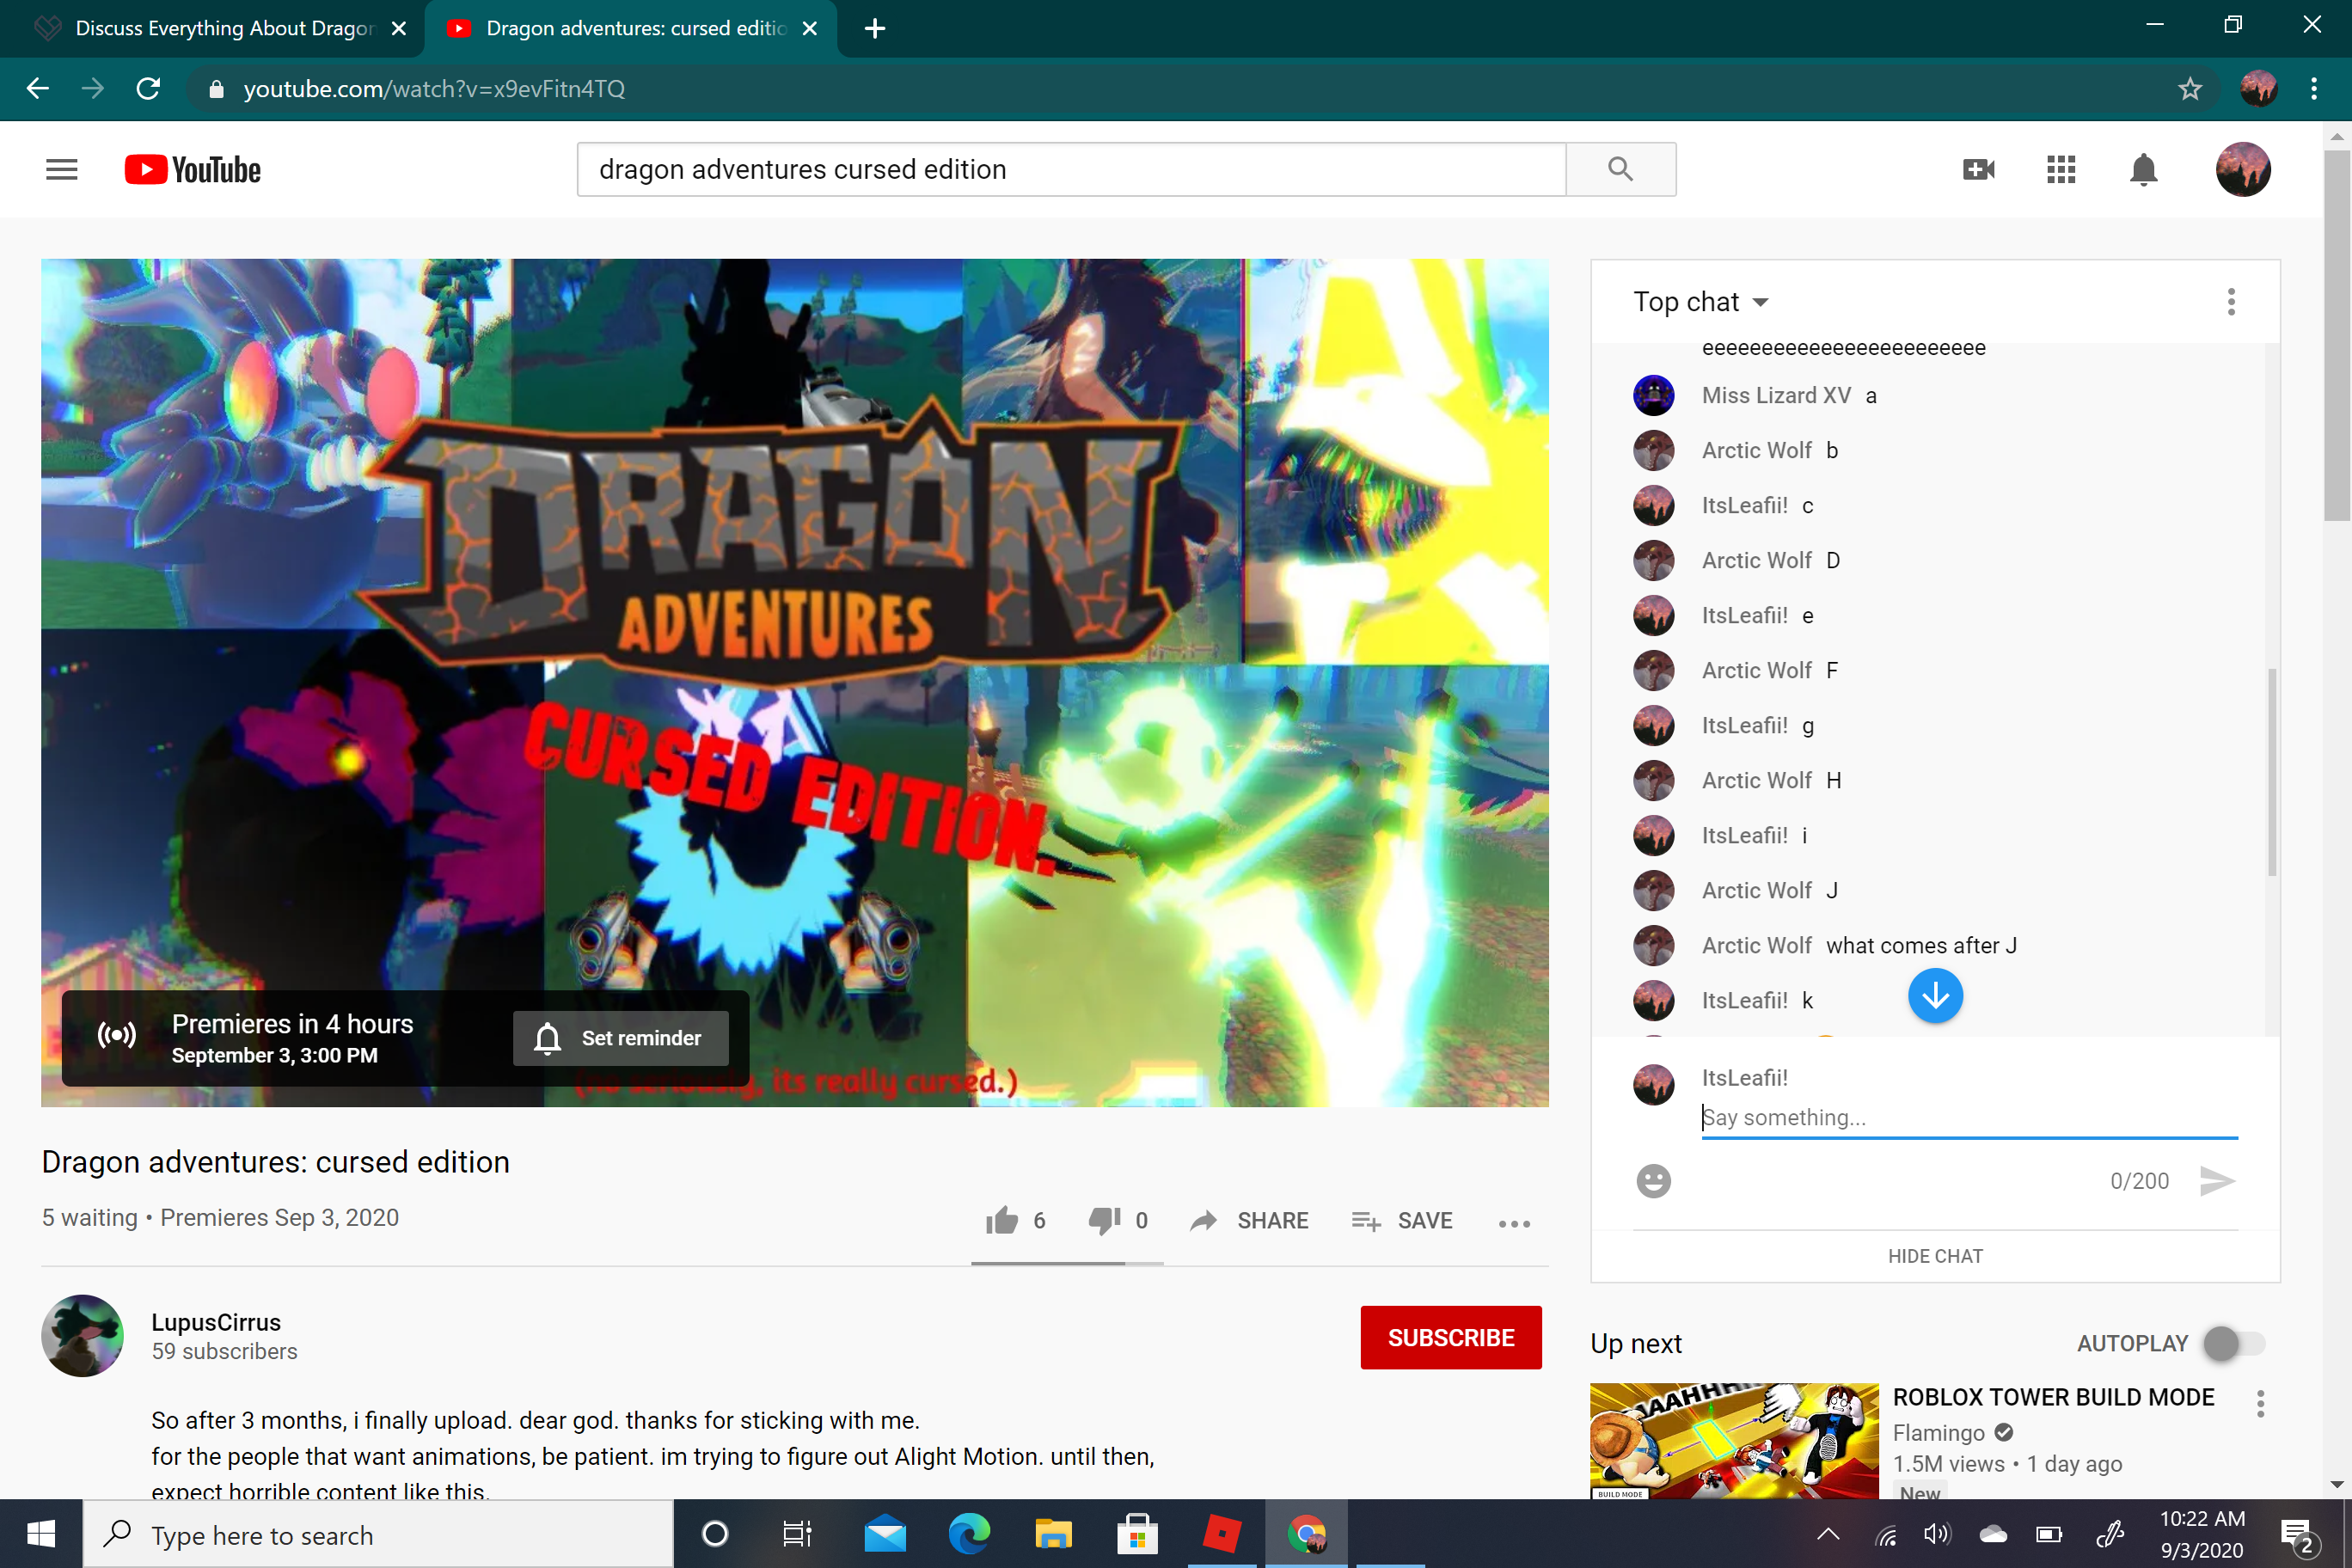
Task: Open the ROBLOX TOWER BUILD MODE thumbnail
Action: tap(1734, 1441)
